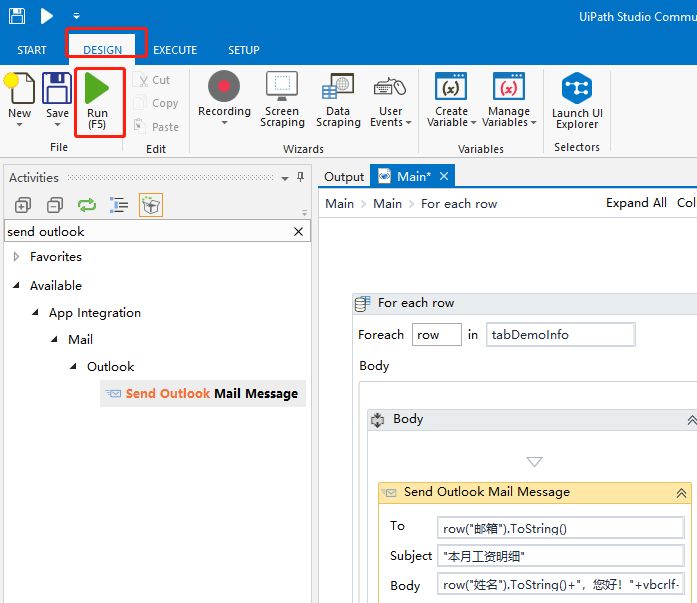
Task: Click the activities list view icon
Action: point(119,205)
